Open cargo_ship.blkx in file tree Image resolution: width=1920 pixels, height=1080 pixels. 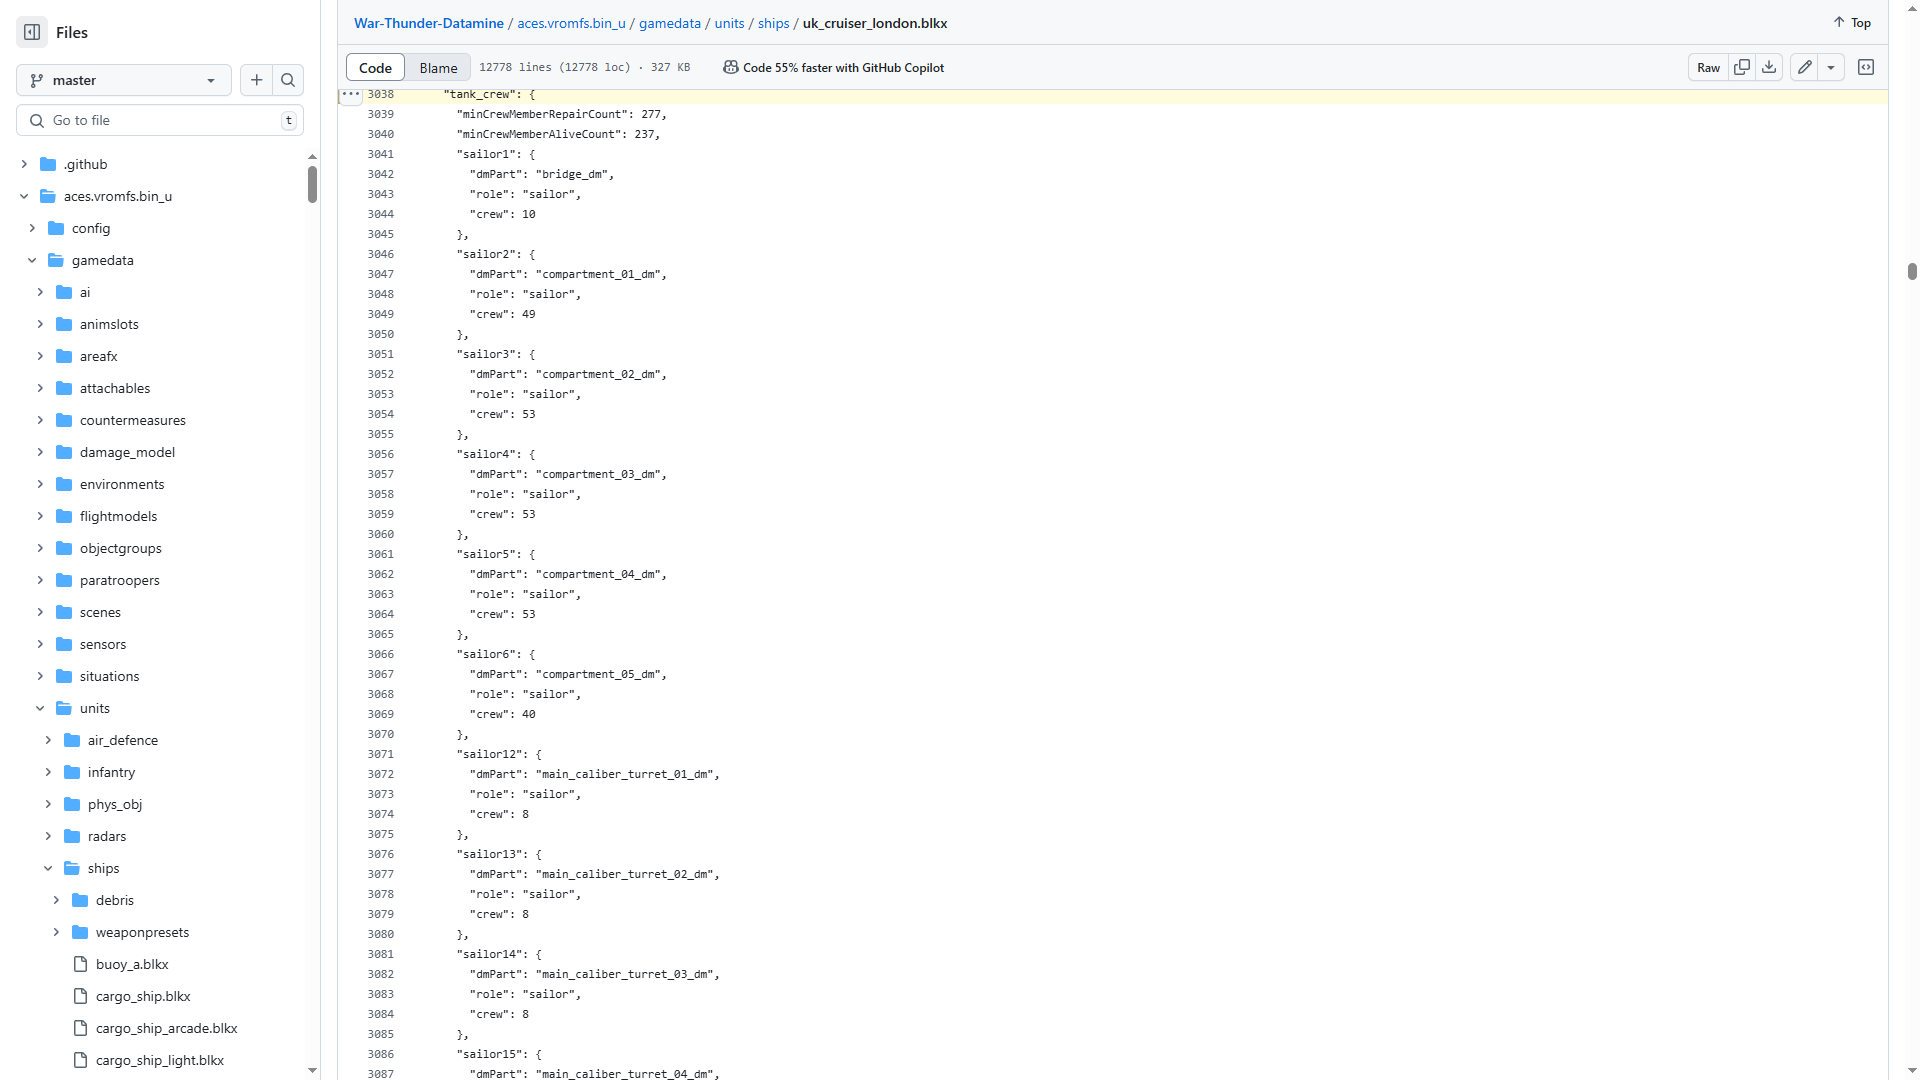point(143,996)
